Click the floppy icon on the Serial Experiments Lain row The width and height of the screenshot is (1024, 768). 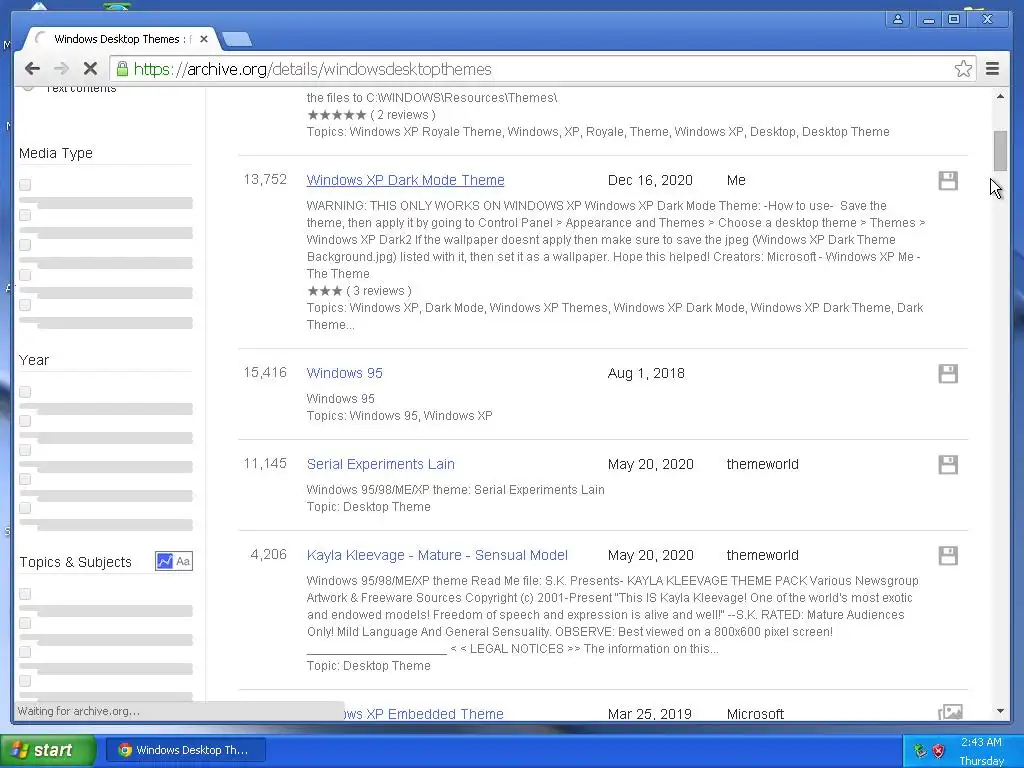tap(948, 464)
